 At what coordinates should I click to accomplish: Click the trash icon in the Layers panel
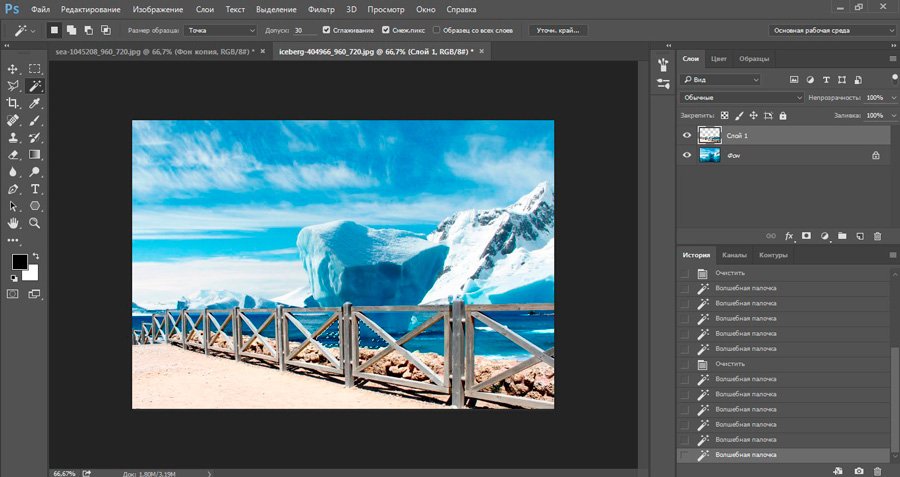click(877, 236)
